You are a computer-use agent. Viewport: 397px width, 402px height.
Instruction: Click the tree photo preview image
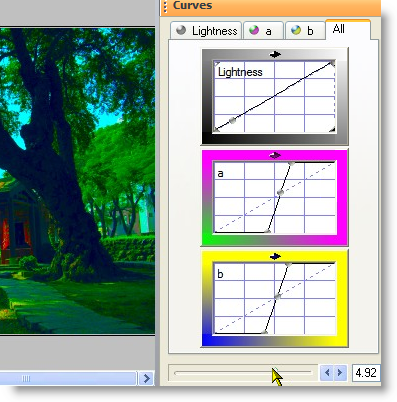point(77,181)
